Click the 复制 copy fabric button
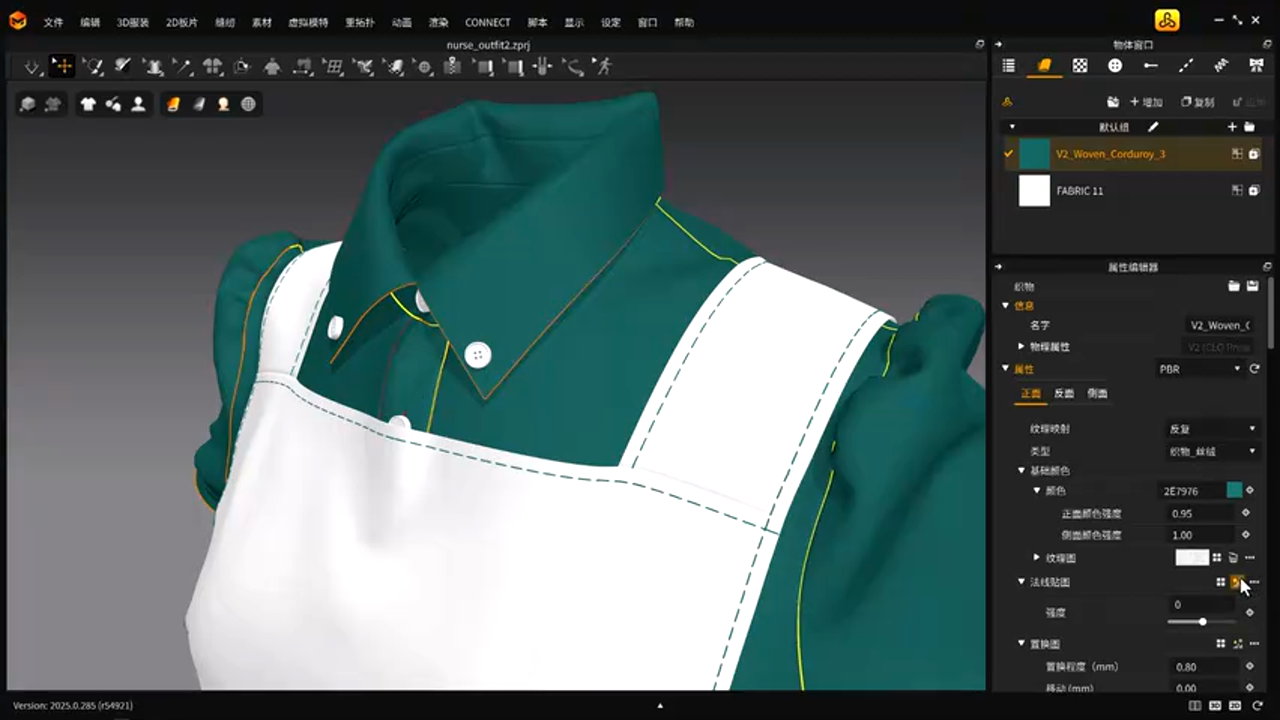 click(1198, 102)
